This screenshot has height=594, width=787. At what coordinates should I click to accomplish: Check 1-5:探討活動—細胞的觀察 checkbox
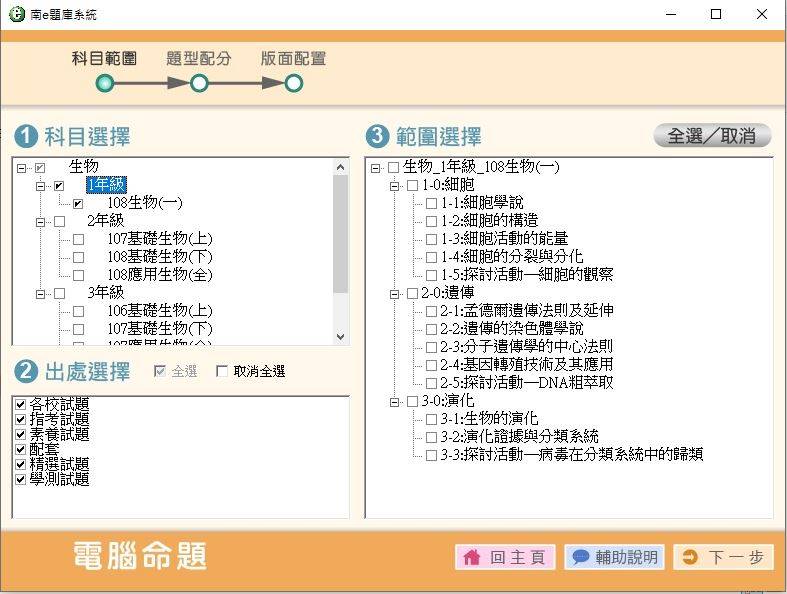point(431,275)
